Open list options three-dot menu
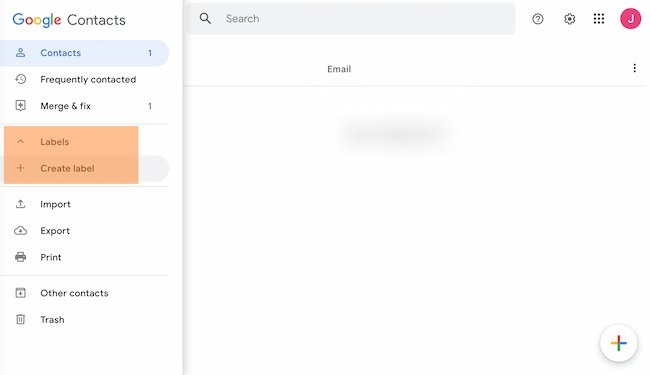Image resolution: width=650 pixels, height=375 pixels. coord(634,68)
